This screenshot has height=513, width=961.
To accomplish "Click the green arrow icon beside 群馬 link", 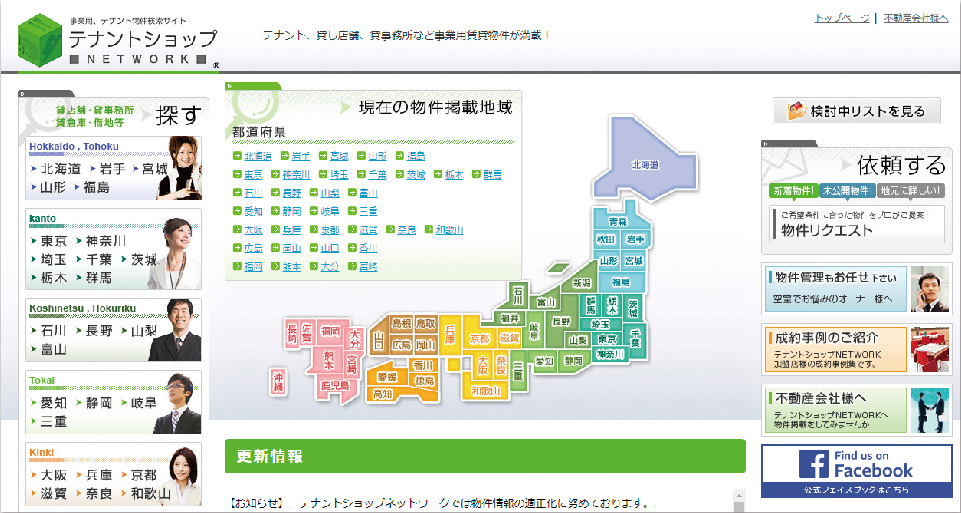I will tap(476, 175).
